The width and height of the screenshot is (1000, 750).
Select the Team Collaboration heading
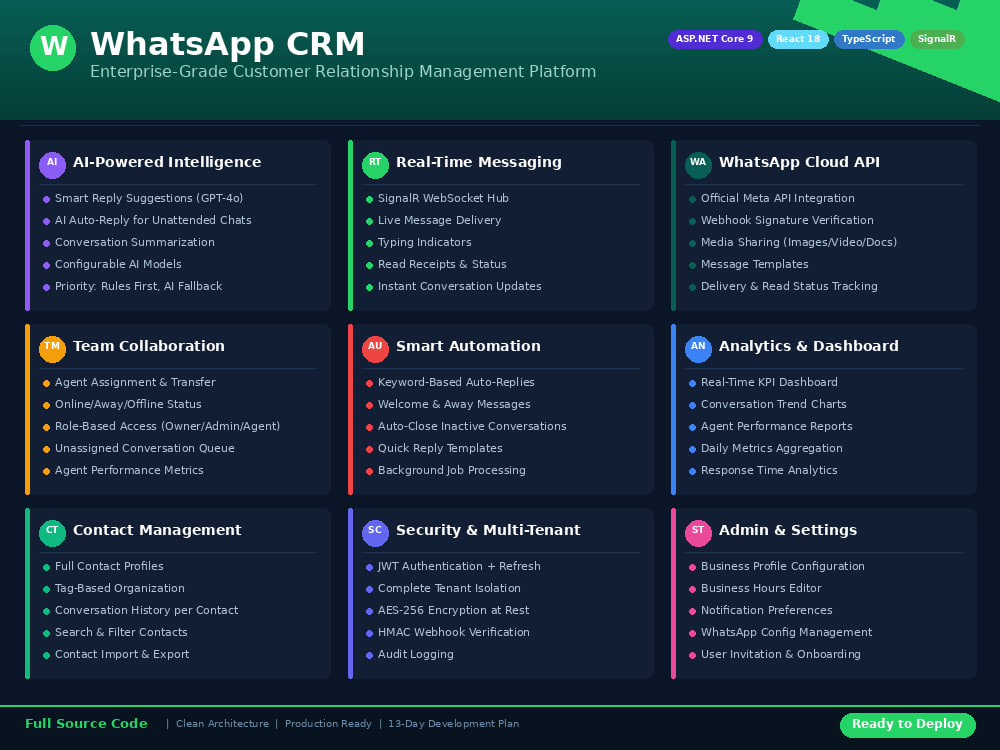[149, 346]
